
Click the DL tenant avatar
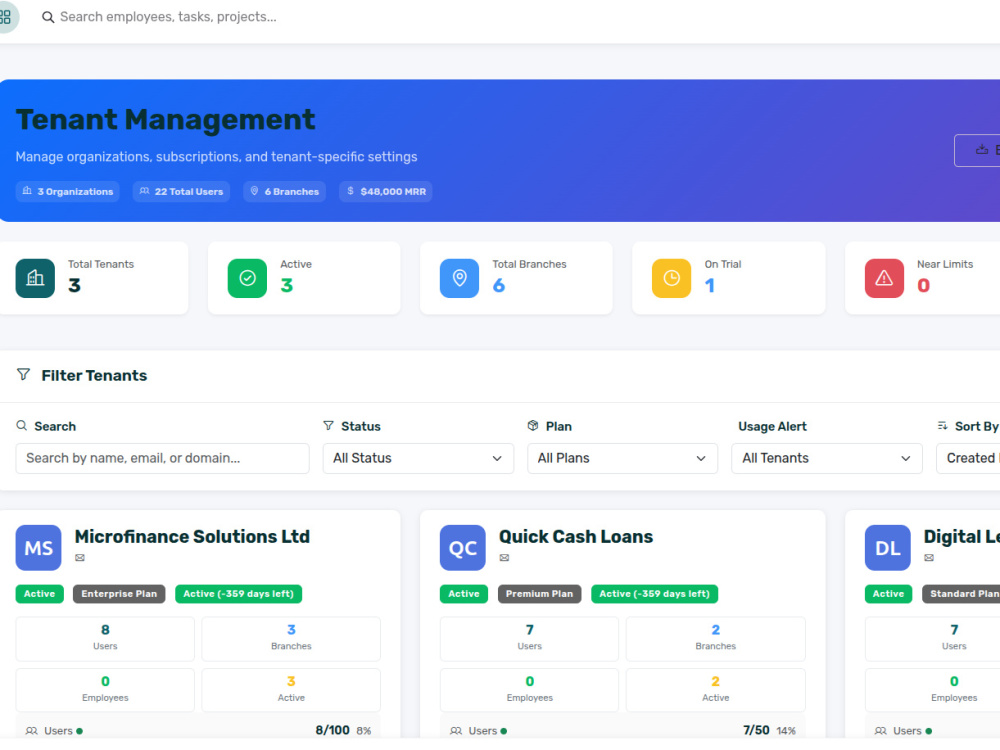pyautogui.click(x=888, y=548)
